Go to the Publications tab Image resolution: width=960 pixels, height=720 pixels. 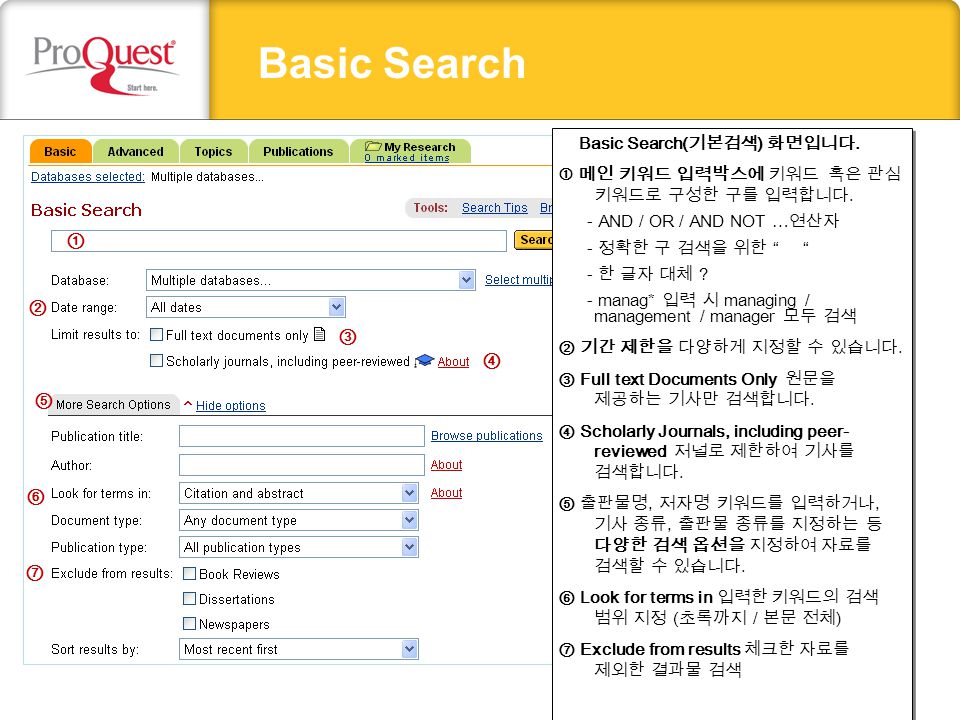(x=298, y=151)
